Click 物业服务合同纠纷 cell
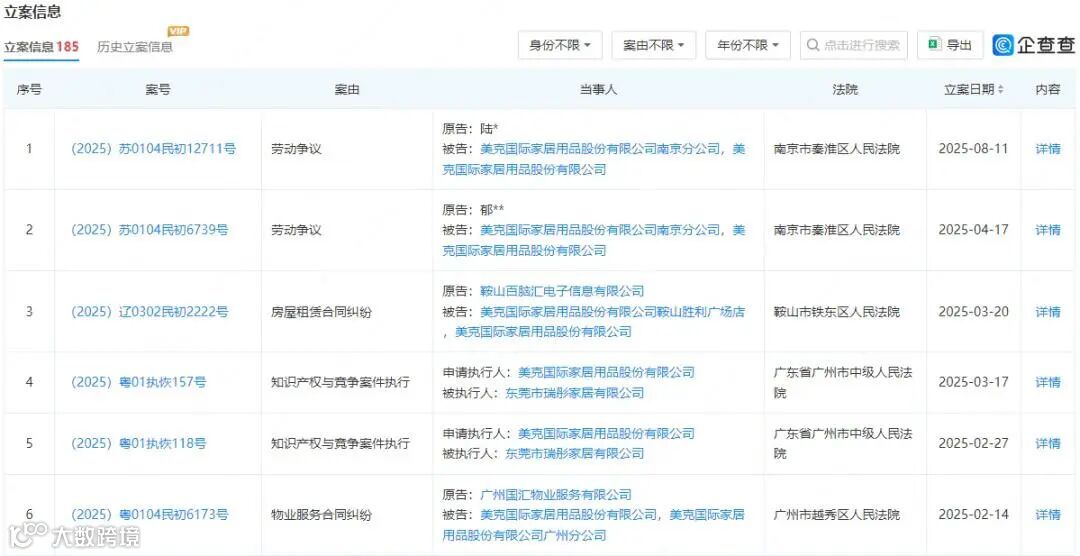1080x556 pixels. [x=321, y=514]
